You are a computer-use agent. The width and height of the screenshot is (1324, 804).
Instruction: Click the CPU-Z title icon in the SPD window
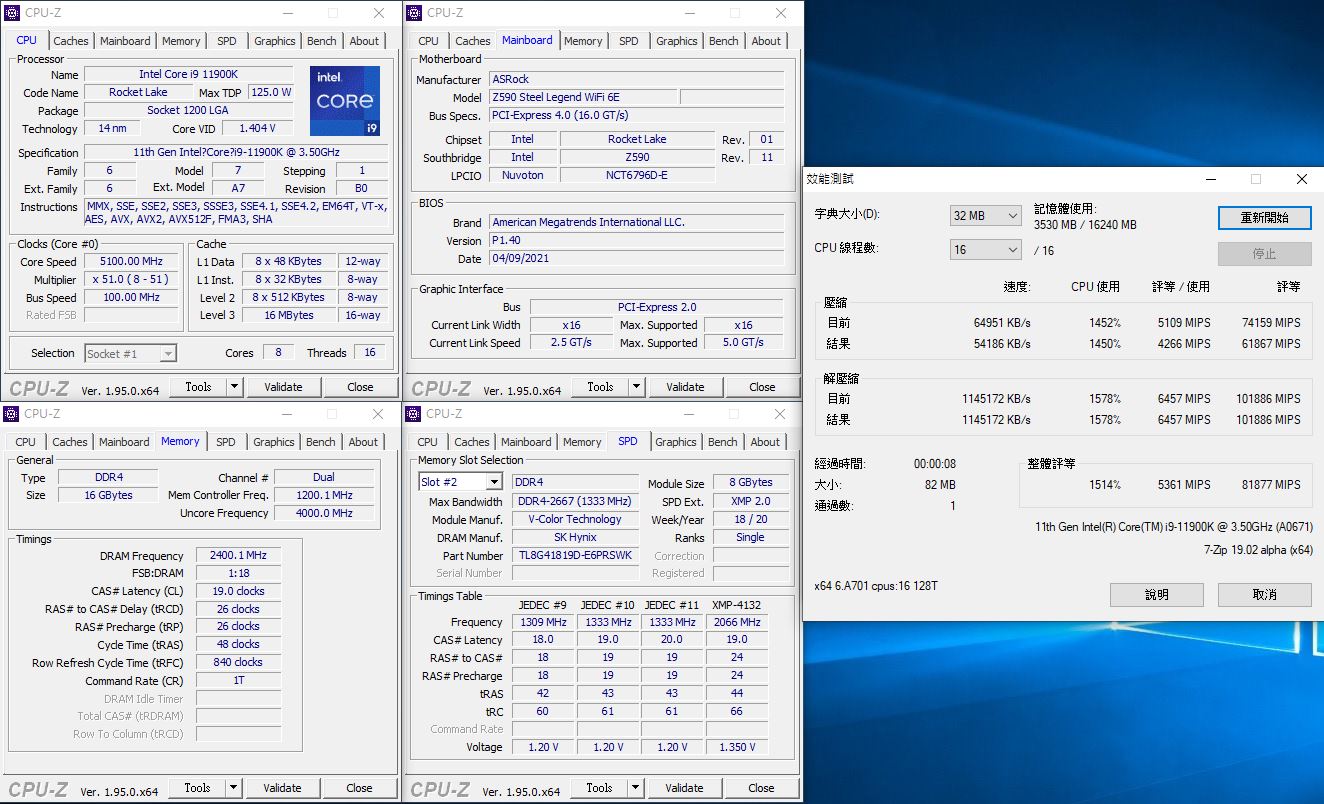414,414
